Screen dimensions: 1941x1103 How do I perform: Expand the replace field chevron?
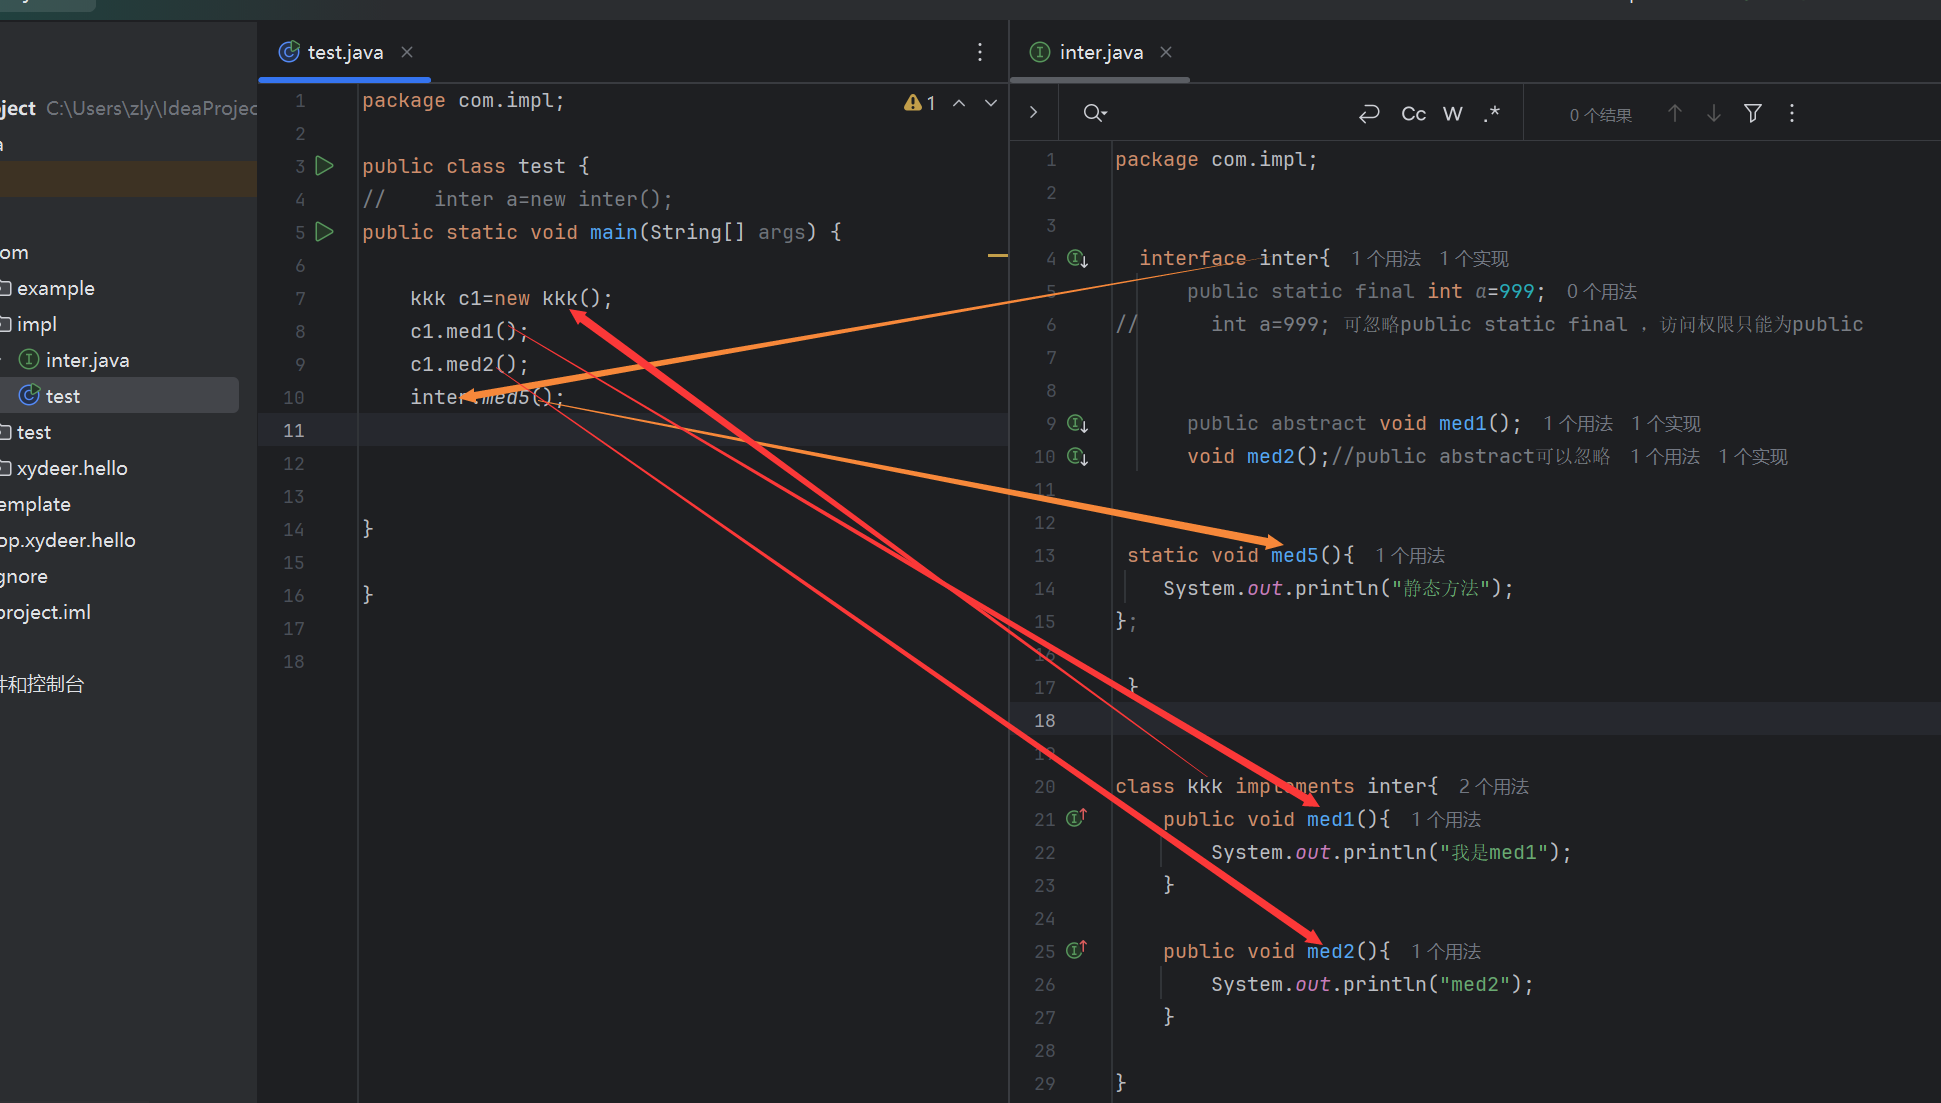(1034, 113)
